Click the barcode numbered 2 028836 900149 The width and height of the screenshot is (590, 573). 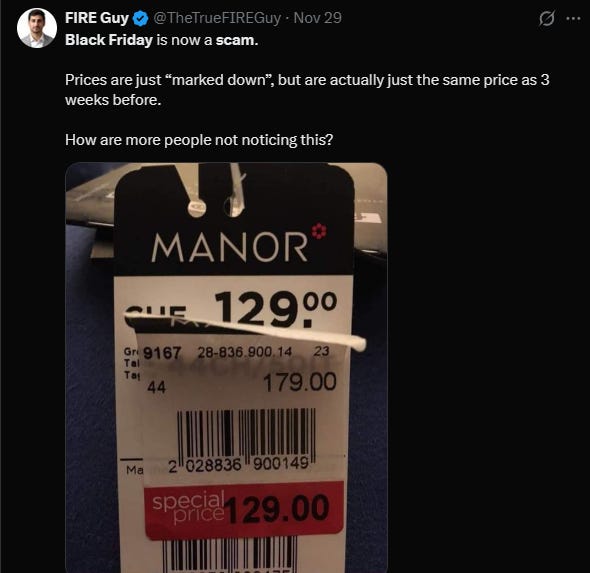click(245, 440)
